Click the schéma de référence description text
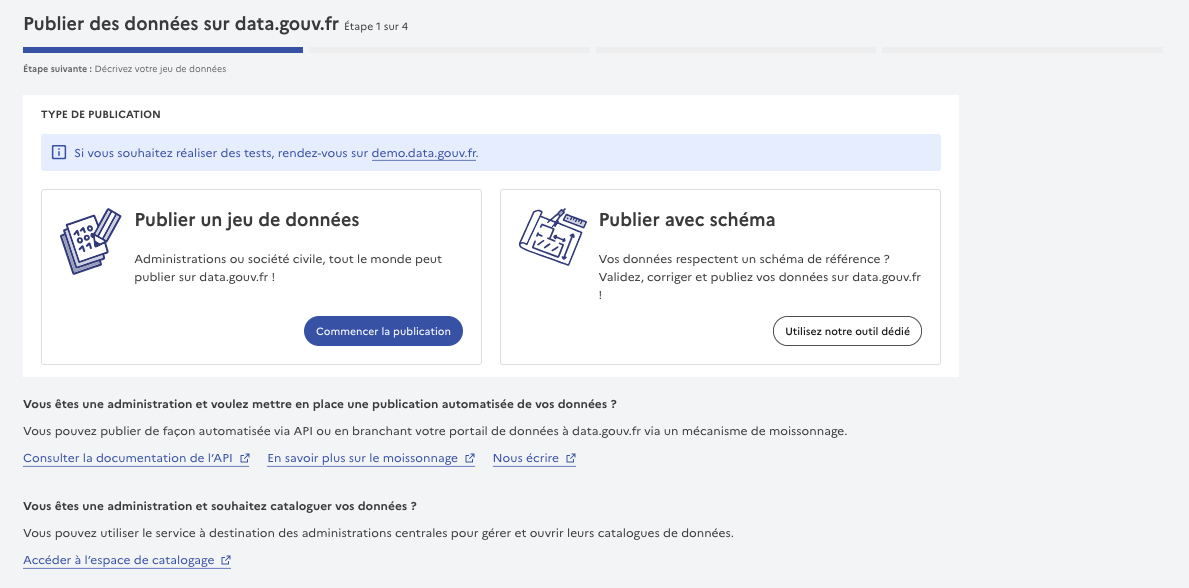This screenshot has width=1189, height=588. coord(760,277)
